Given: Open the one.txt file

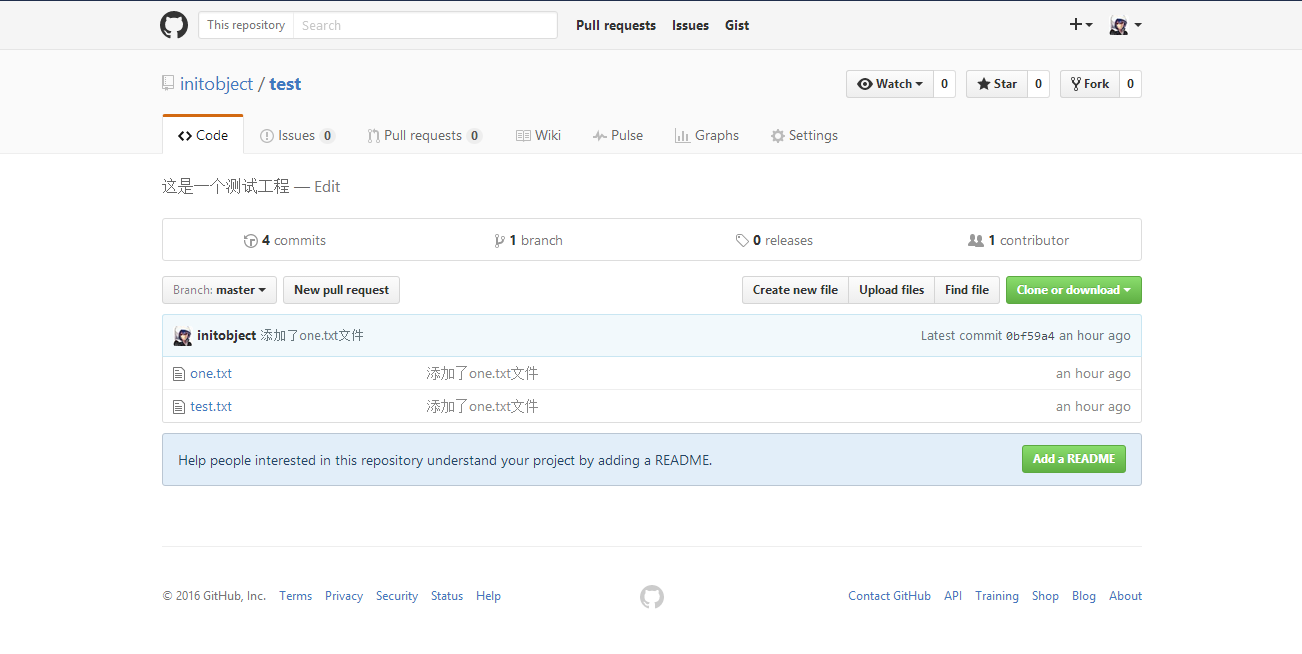Looking at the screenshot, I should point(211,373).
